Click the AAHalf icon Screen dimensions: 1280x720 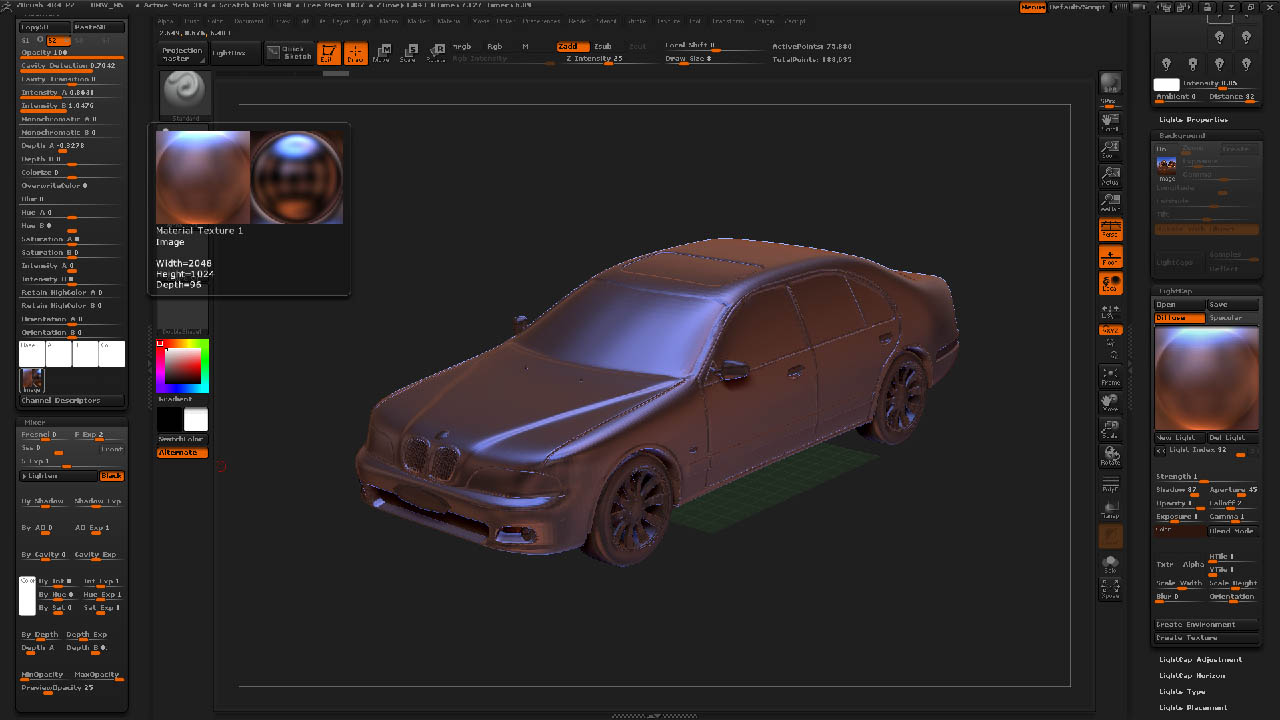click(x=1110, y=203)
